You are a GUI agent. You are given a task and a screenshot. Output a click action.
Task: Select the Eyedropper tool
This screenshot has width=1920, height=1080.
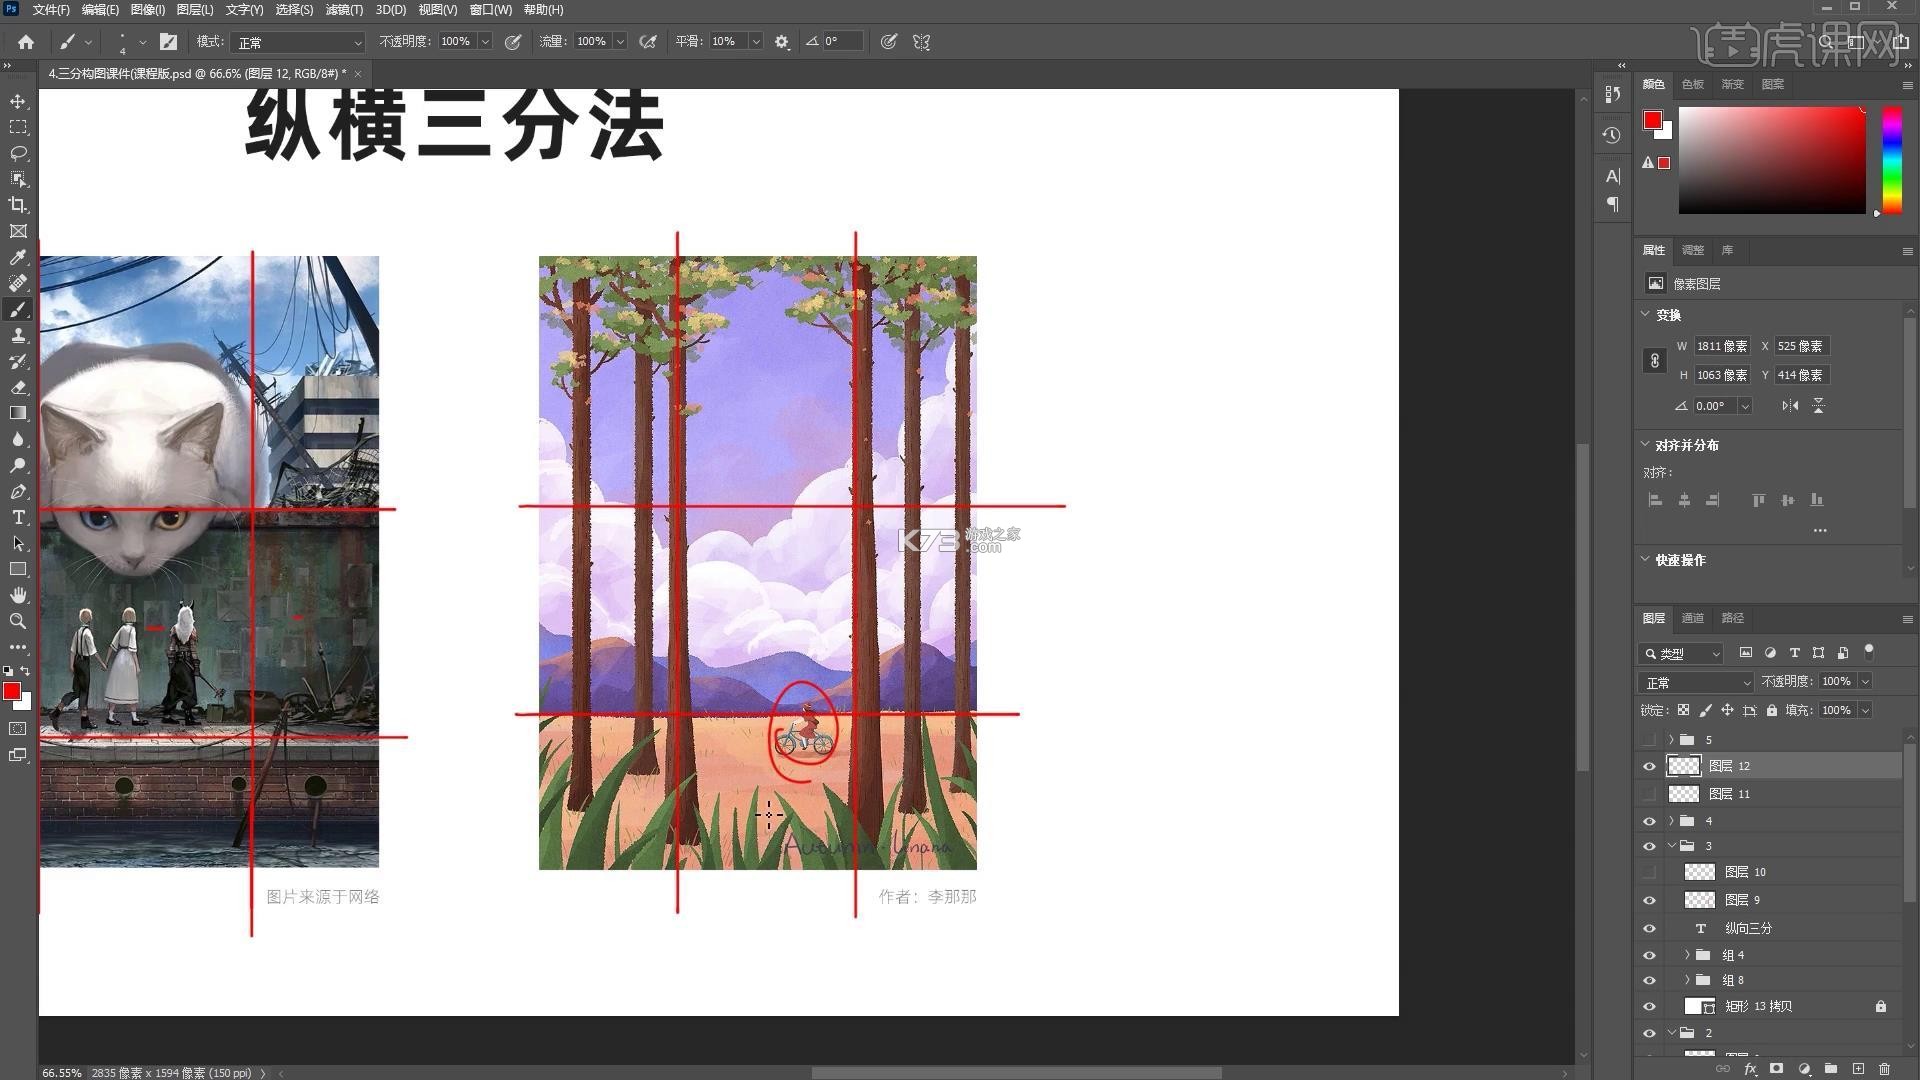click(18, 257)
